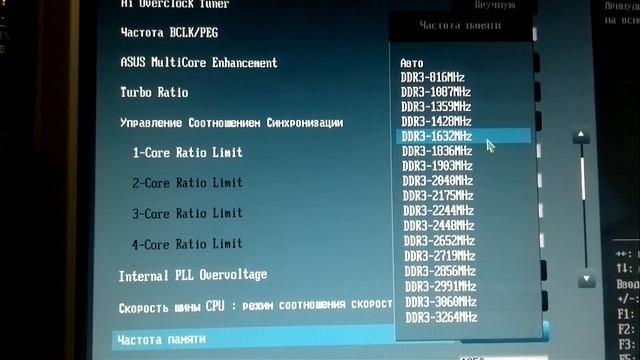The image size is (640, 360).
Task: Select the Turbo Ratio setting
Action: [x=154, y=92]
